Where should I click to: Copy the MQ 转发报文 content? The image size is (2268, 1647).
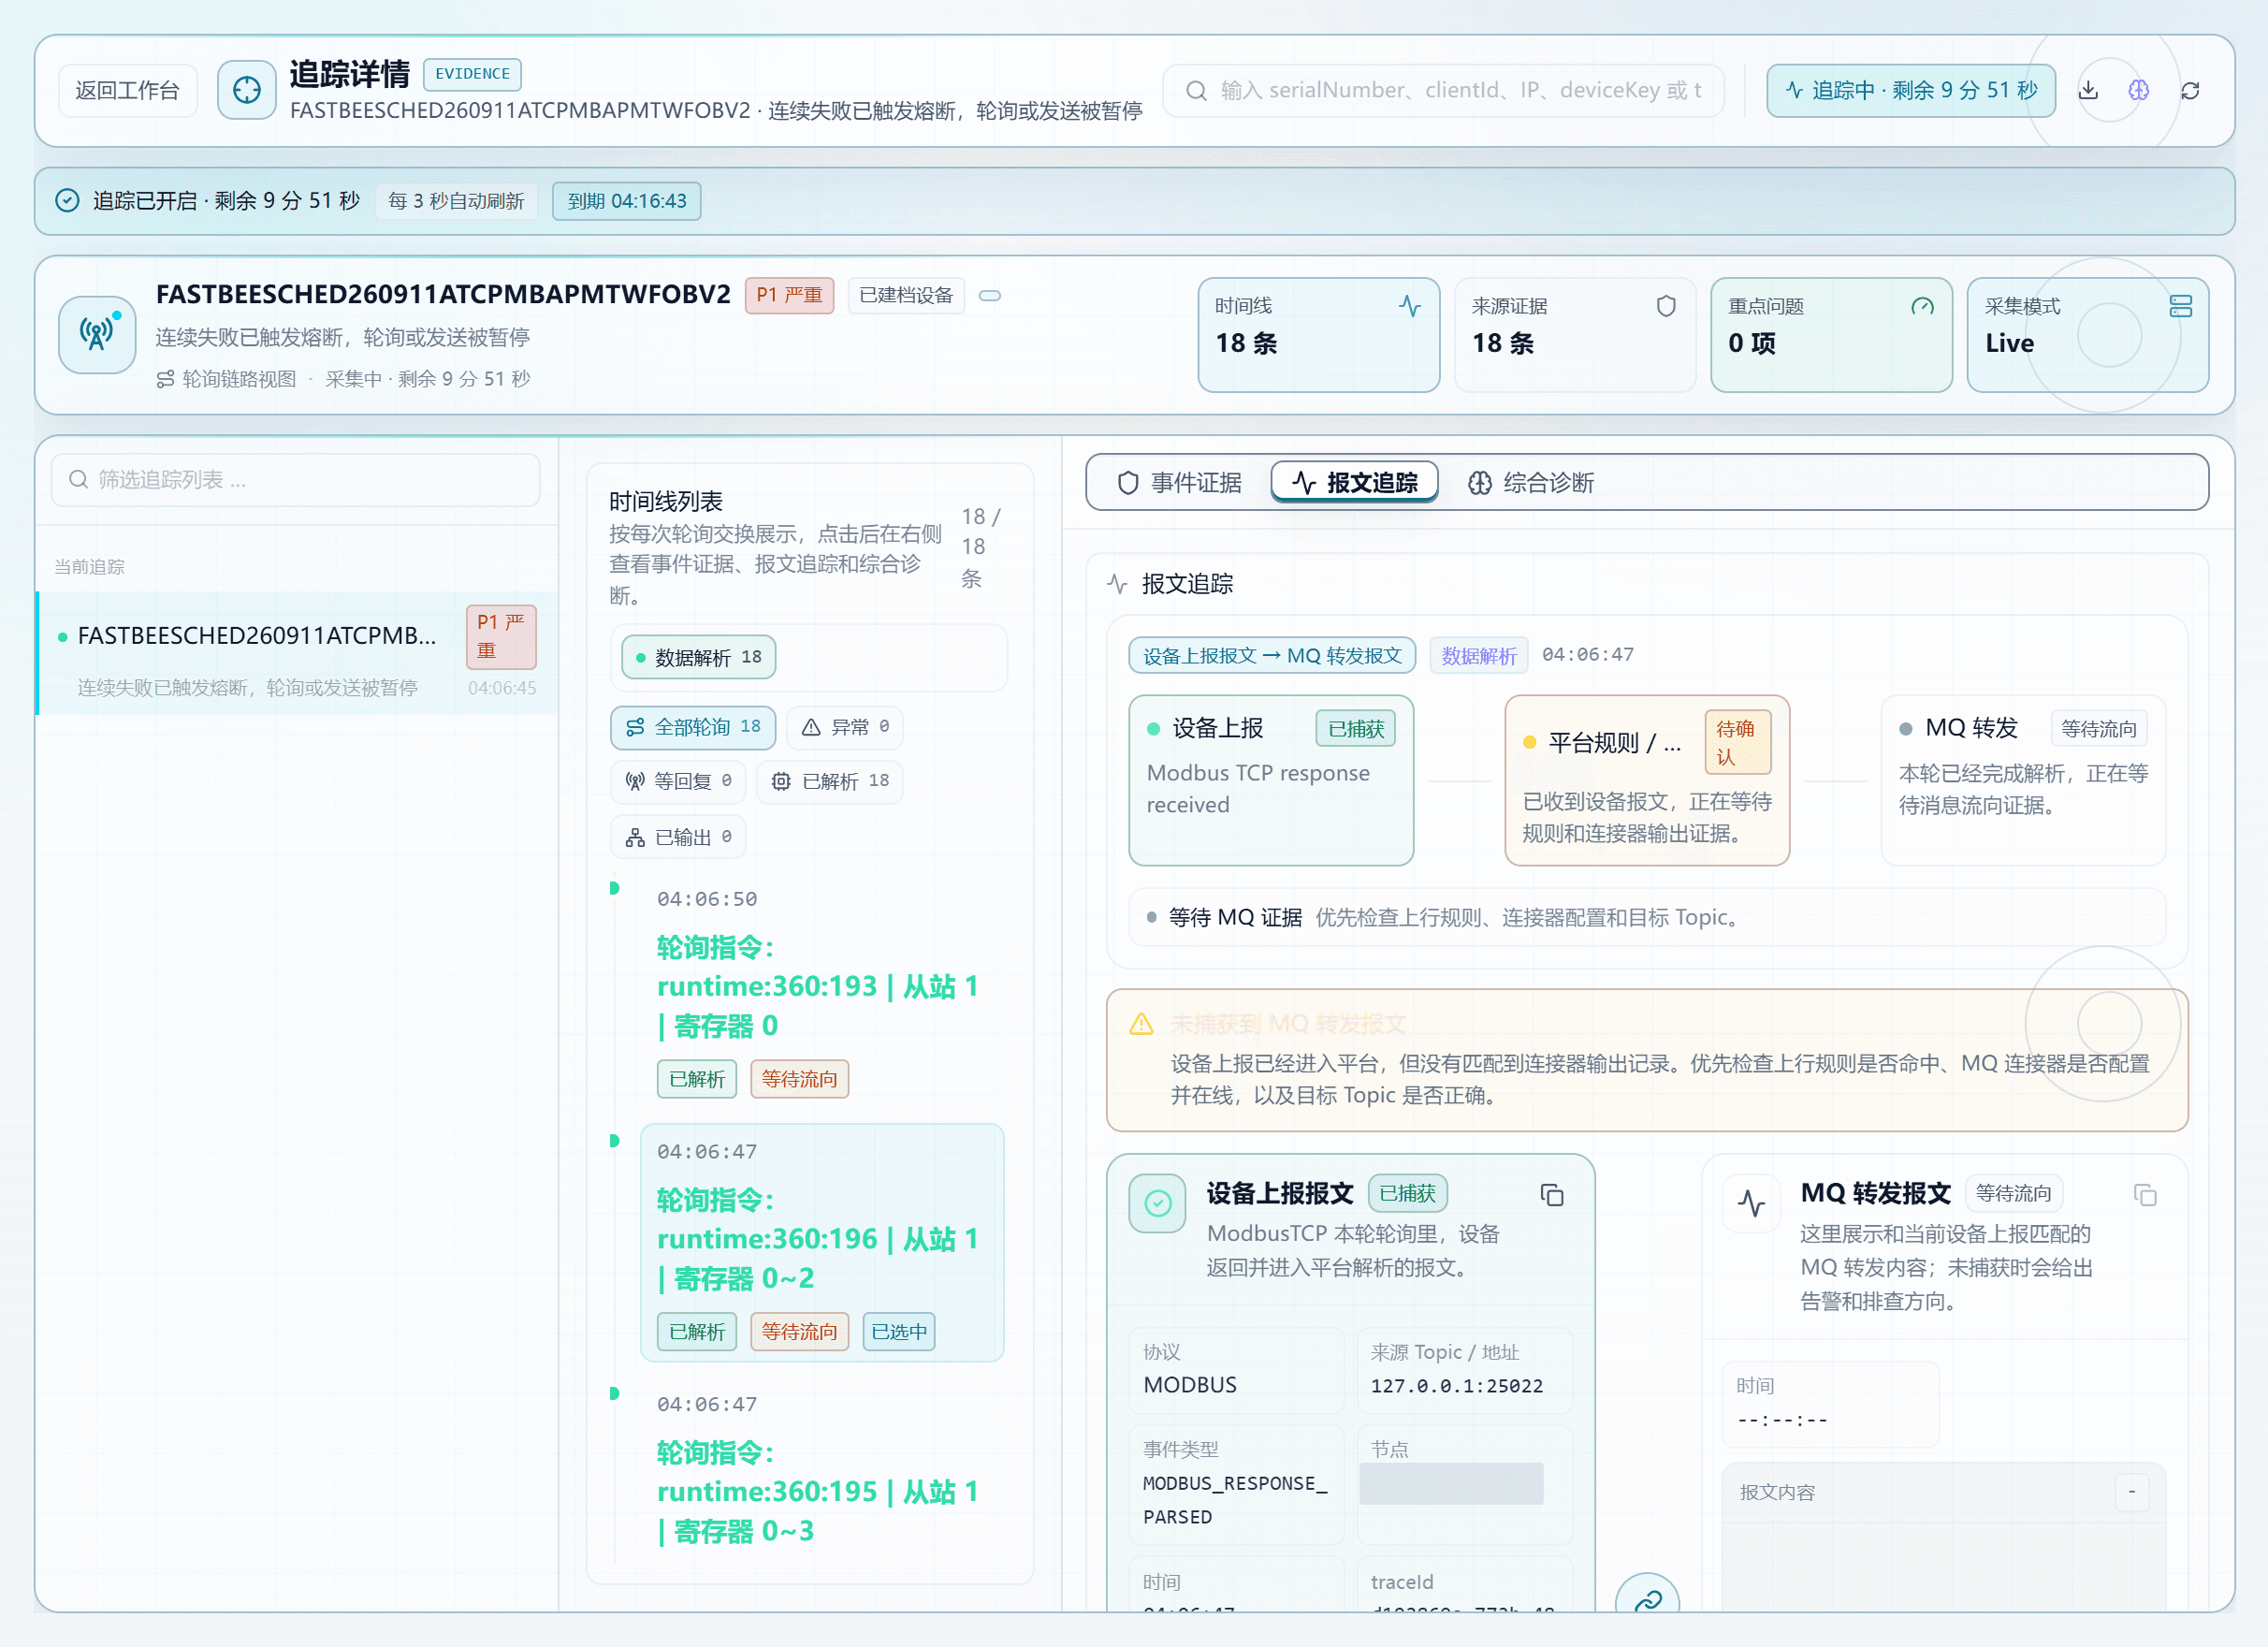point(2145,1195)
